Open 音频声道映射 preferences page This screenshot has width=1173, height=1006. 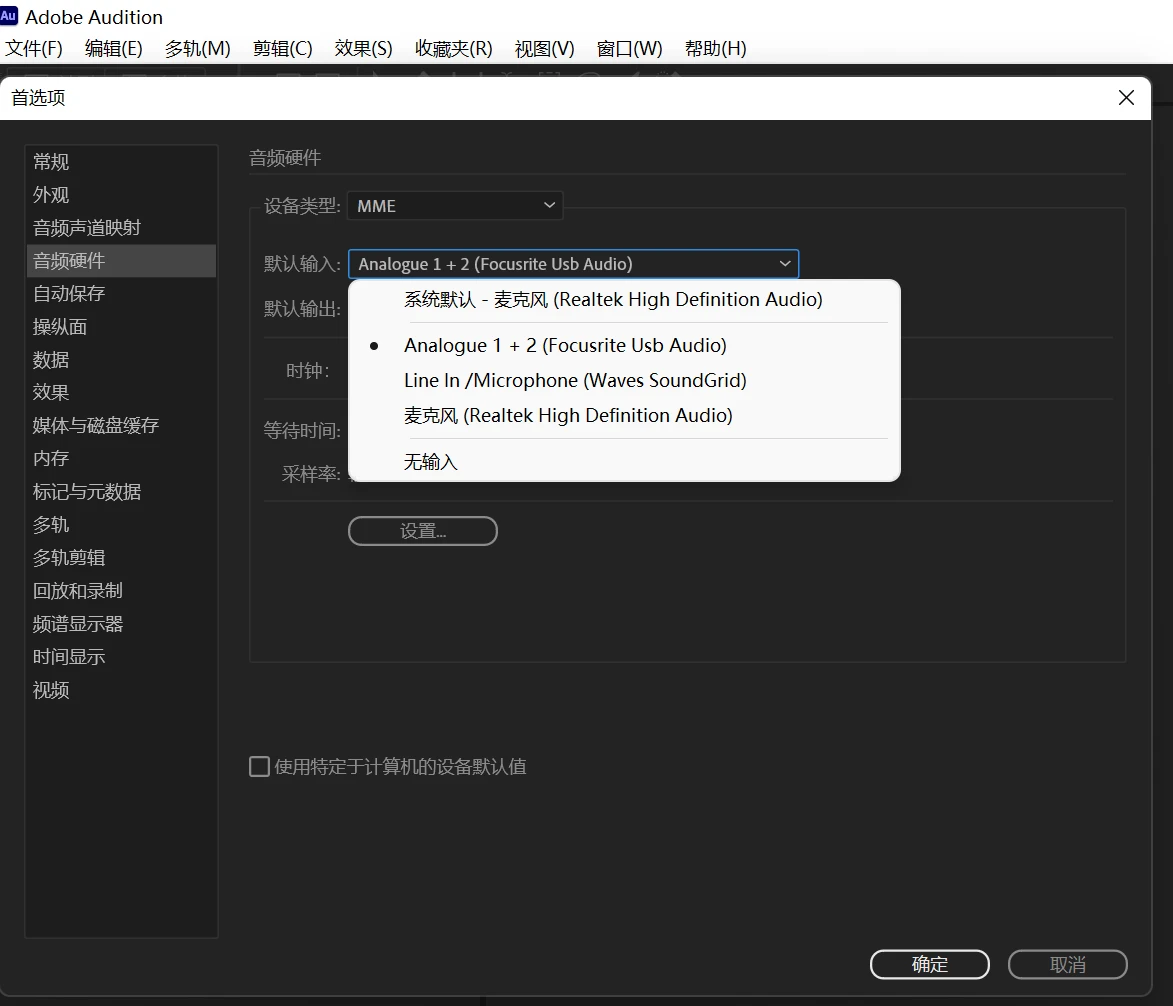pyautogui.click(x=121, y=227)
